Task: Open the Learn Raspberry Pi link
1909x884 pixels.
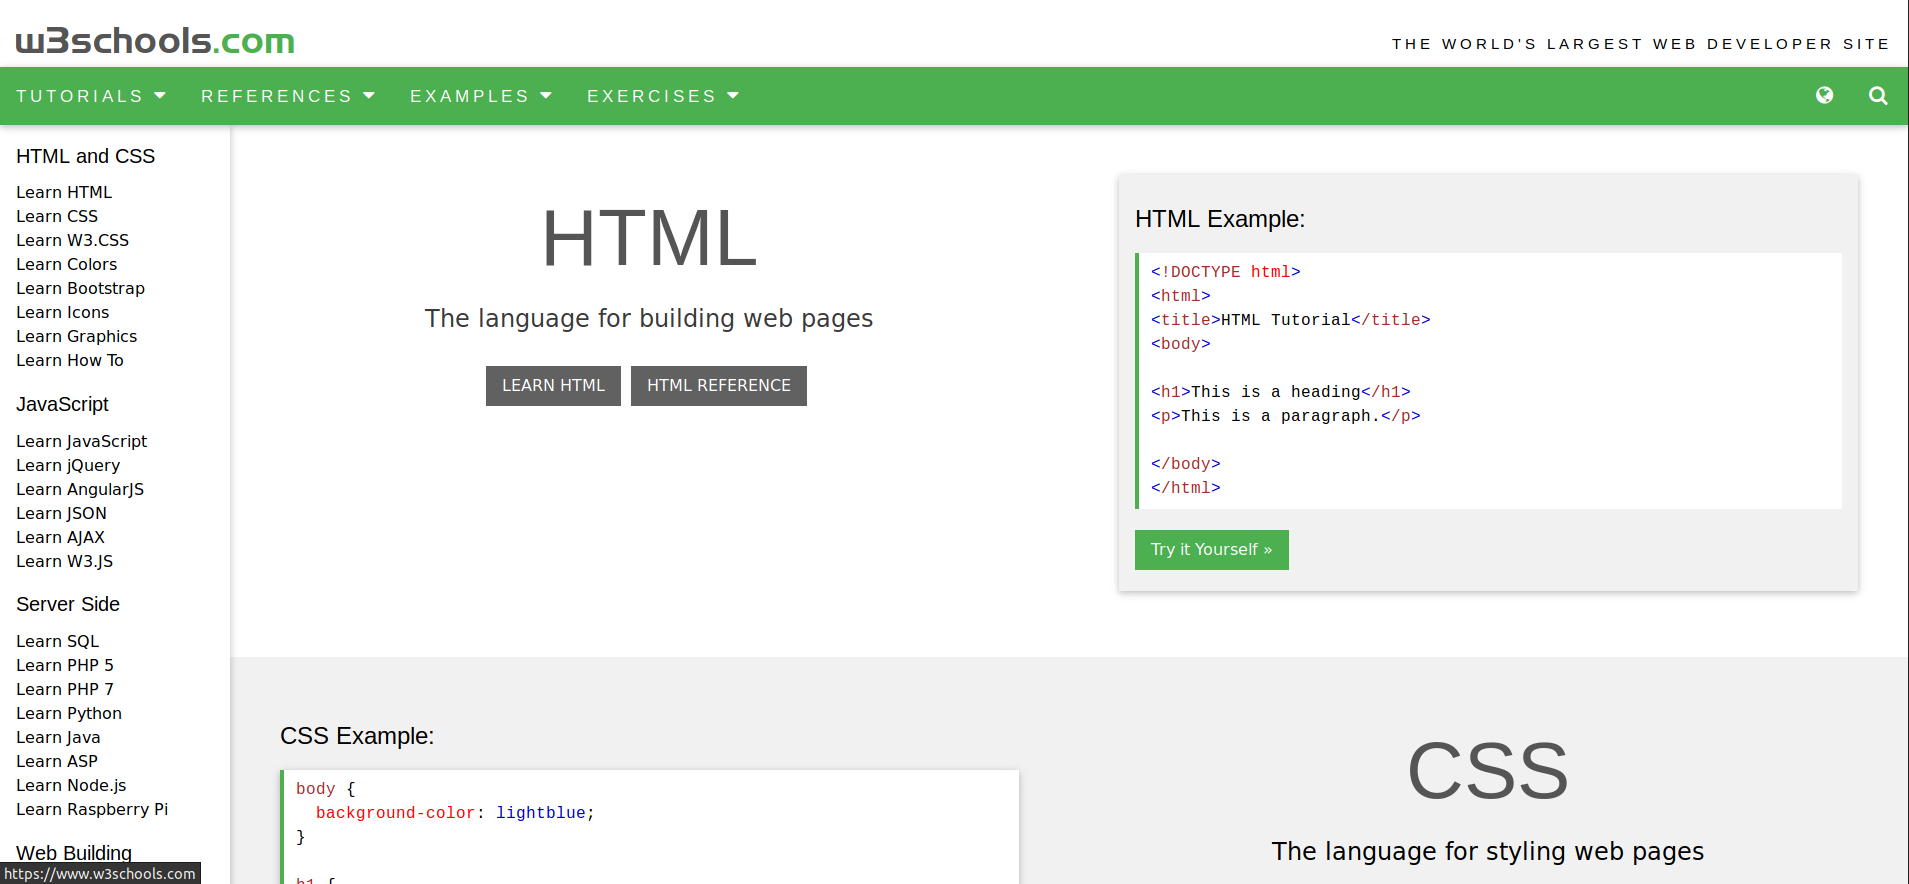Action: click(x=92, y=809)
